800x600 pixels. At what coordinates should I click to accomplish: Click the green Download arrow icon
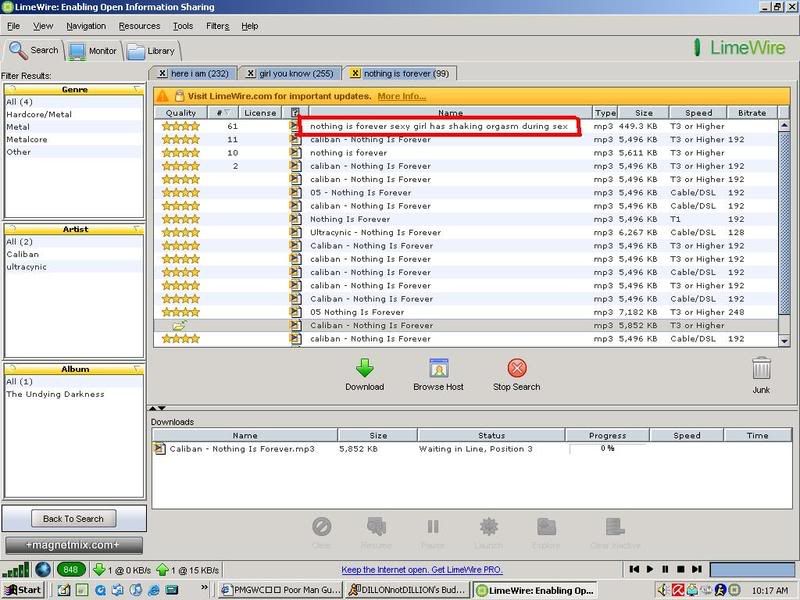(x=364, y=368)
